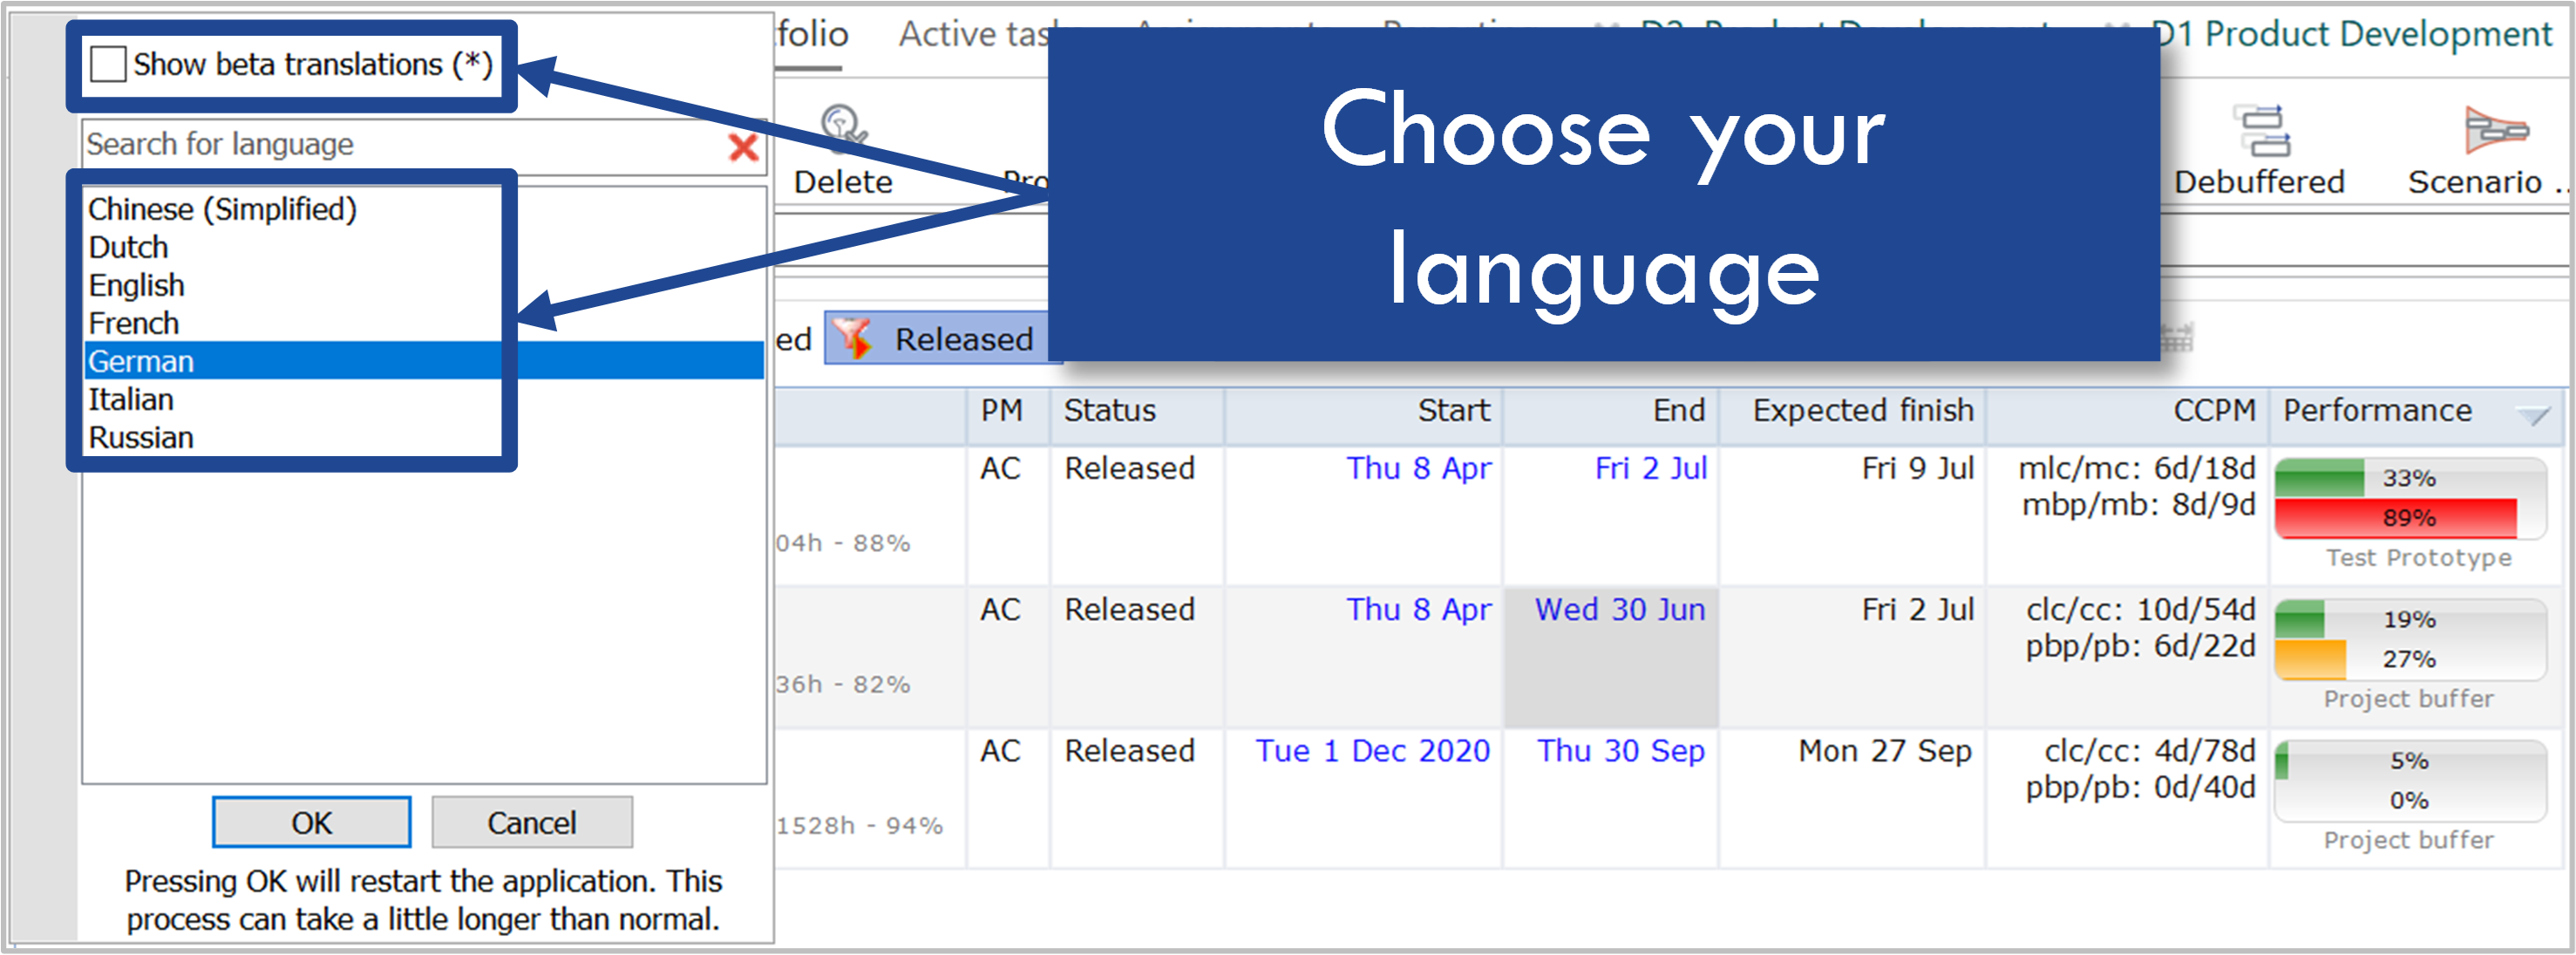Choose Chinese (Simplified) language
This screenshot has width=2576, height=955.
tap(222, 209)
